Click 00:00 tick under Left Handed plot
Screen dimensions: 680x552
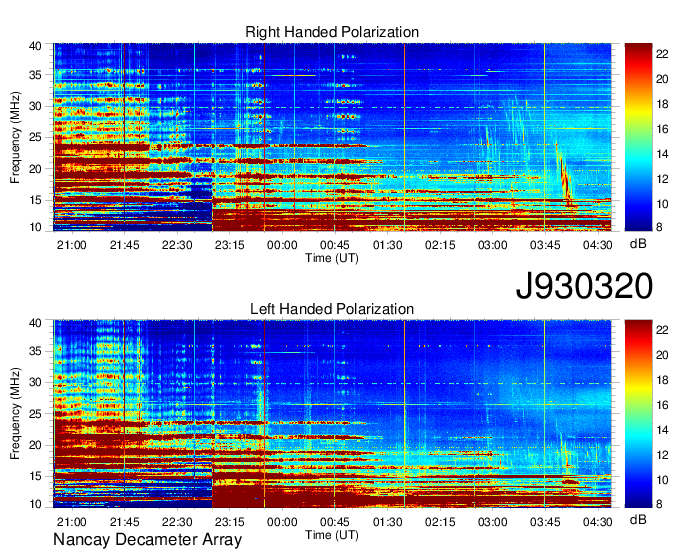click(282, 522)
